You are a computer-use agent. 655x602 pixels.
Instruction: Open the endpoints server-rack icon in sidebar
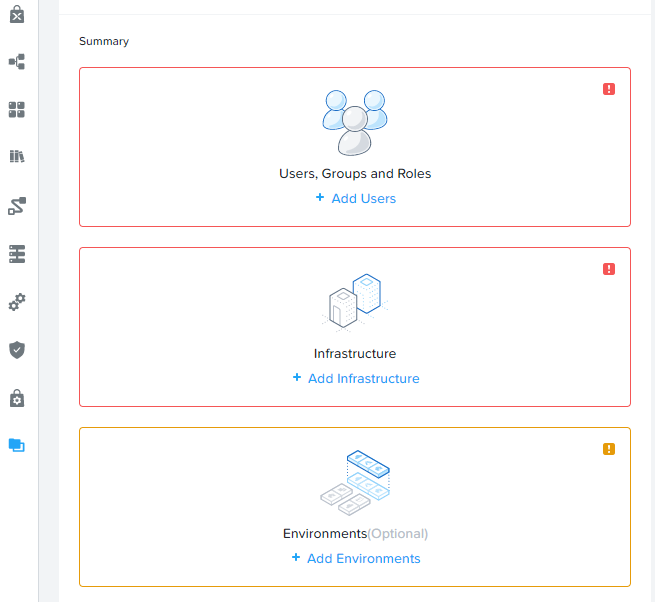tap(17, 254)
